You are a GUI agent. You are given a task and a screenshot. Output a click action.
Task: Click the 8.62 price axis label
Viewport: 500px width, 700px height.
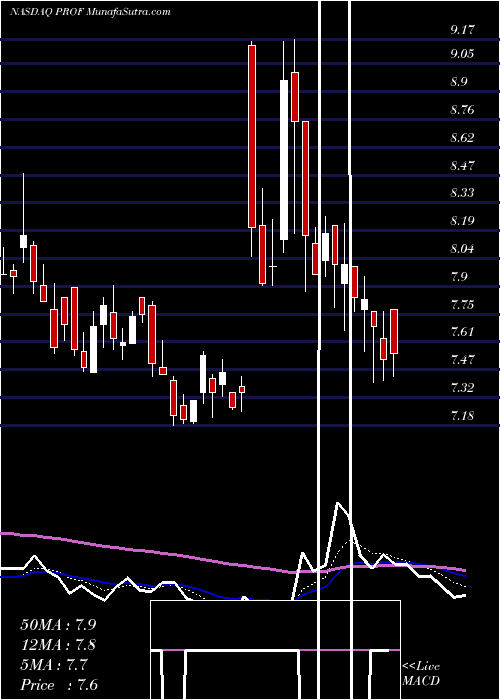[462, 137]
